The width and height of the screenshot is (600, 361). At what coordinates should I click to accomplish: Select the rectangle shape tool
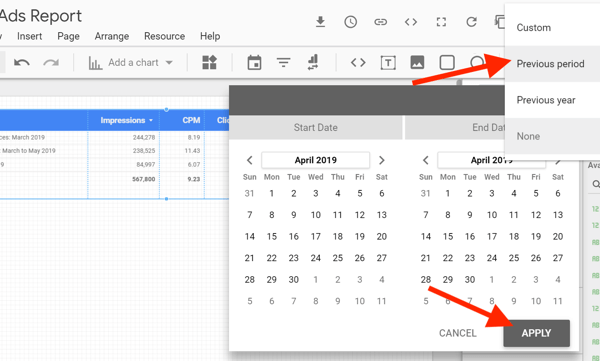[447, 62]
